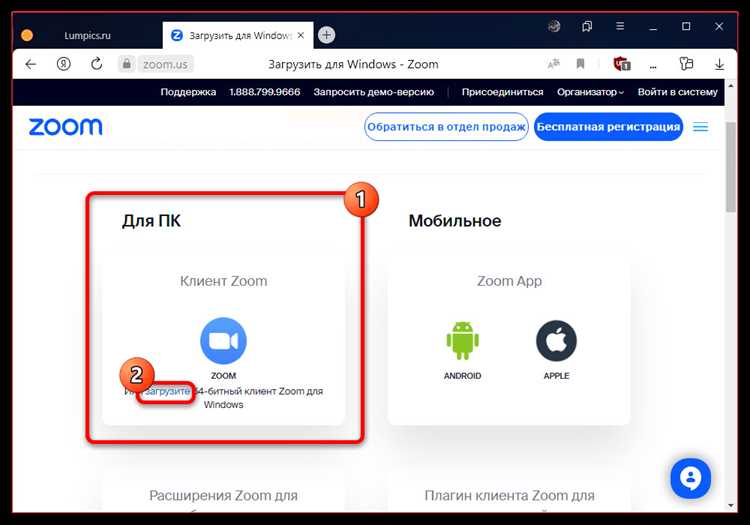Click the blue Zoom camera client icon
Viewport: 750px width, 525px height.
pos(223,341)
